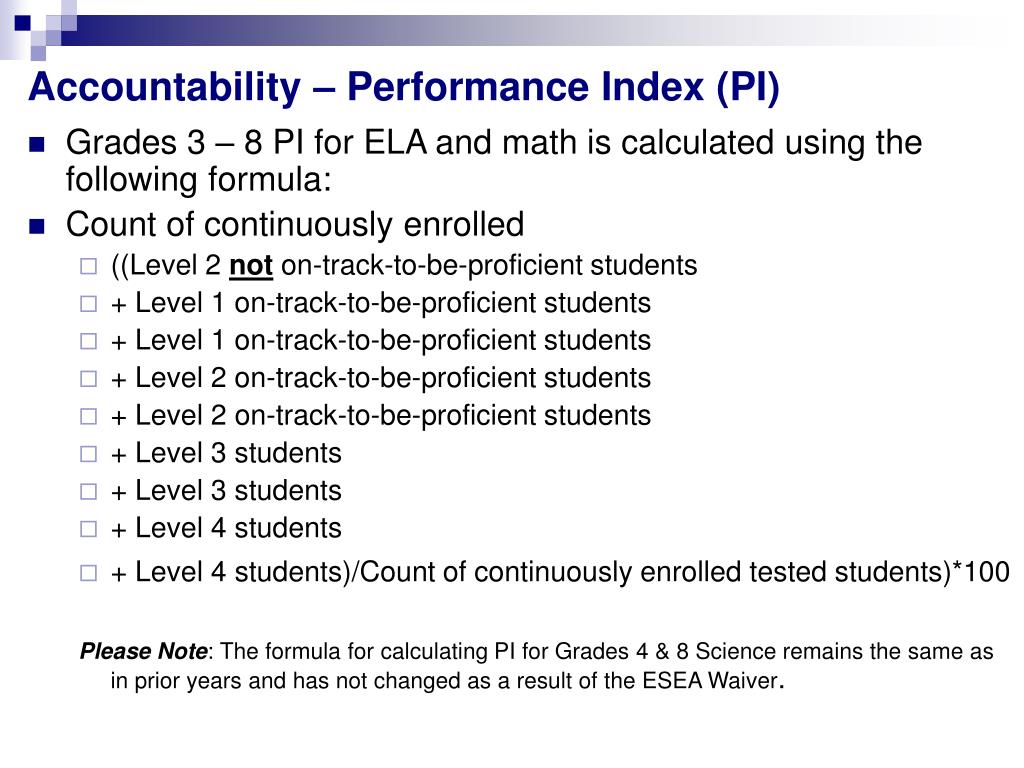Click the bold italic "Please Note" text

(143, 653)
